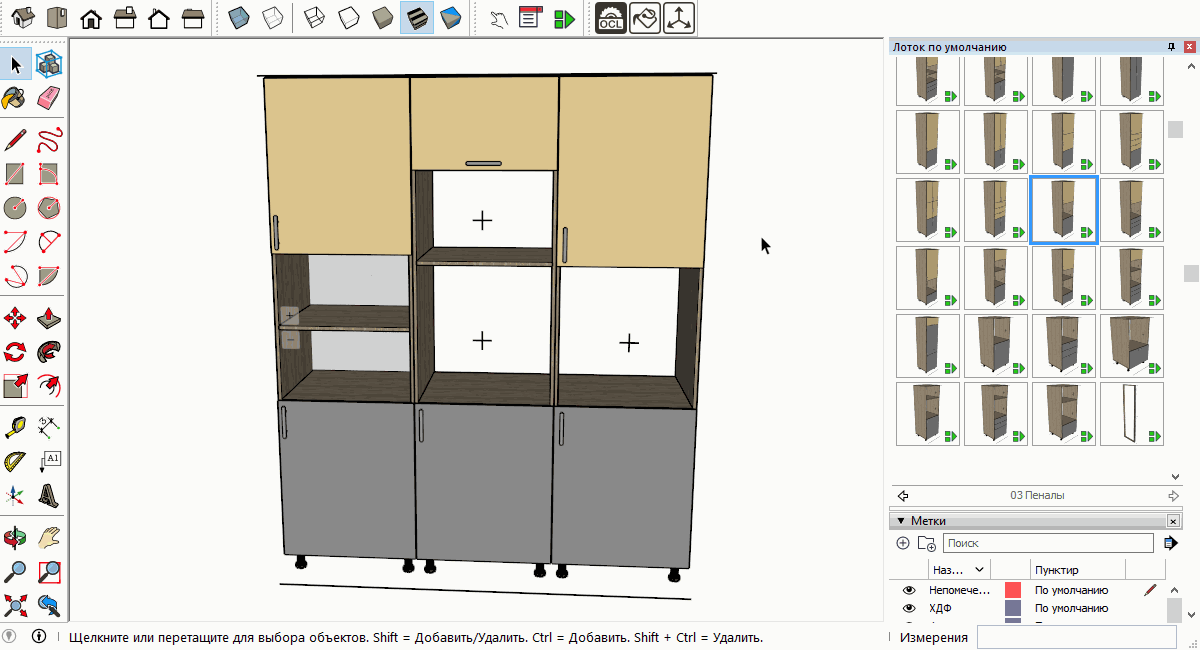Select the Move tool with red arrows

(x=15, y=319)
